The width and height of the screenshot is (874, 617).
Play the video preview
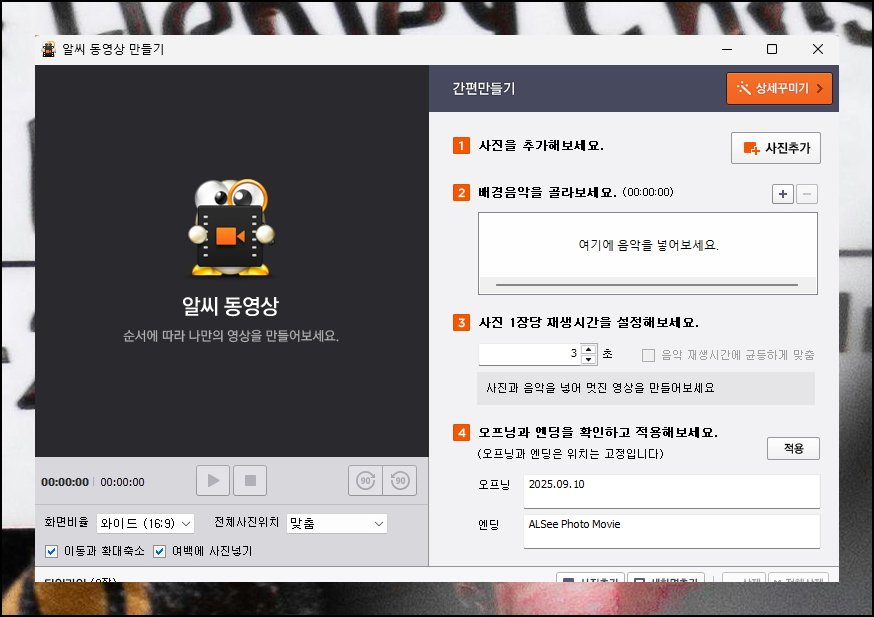(213, 480)
